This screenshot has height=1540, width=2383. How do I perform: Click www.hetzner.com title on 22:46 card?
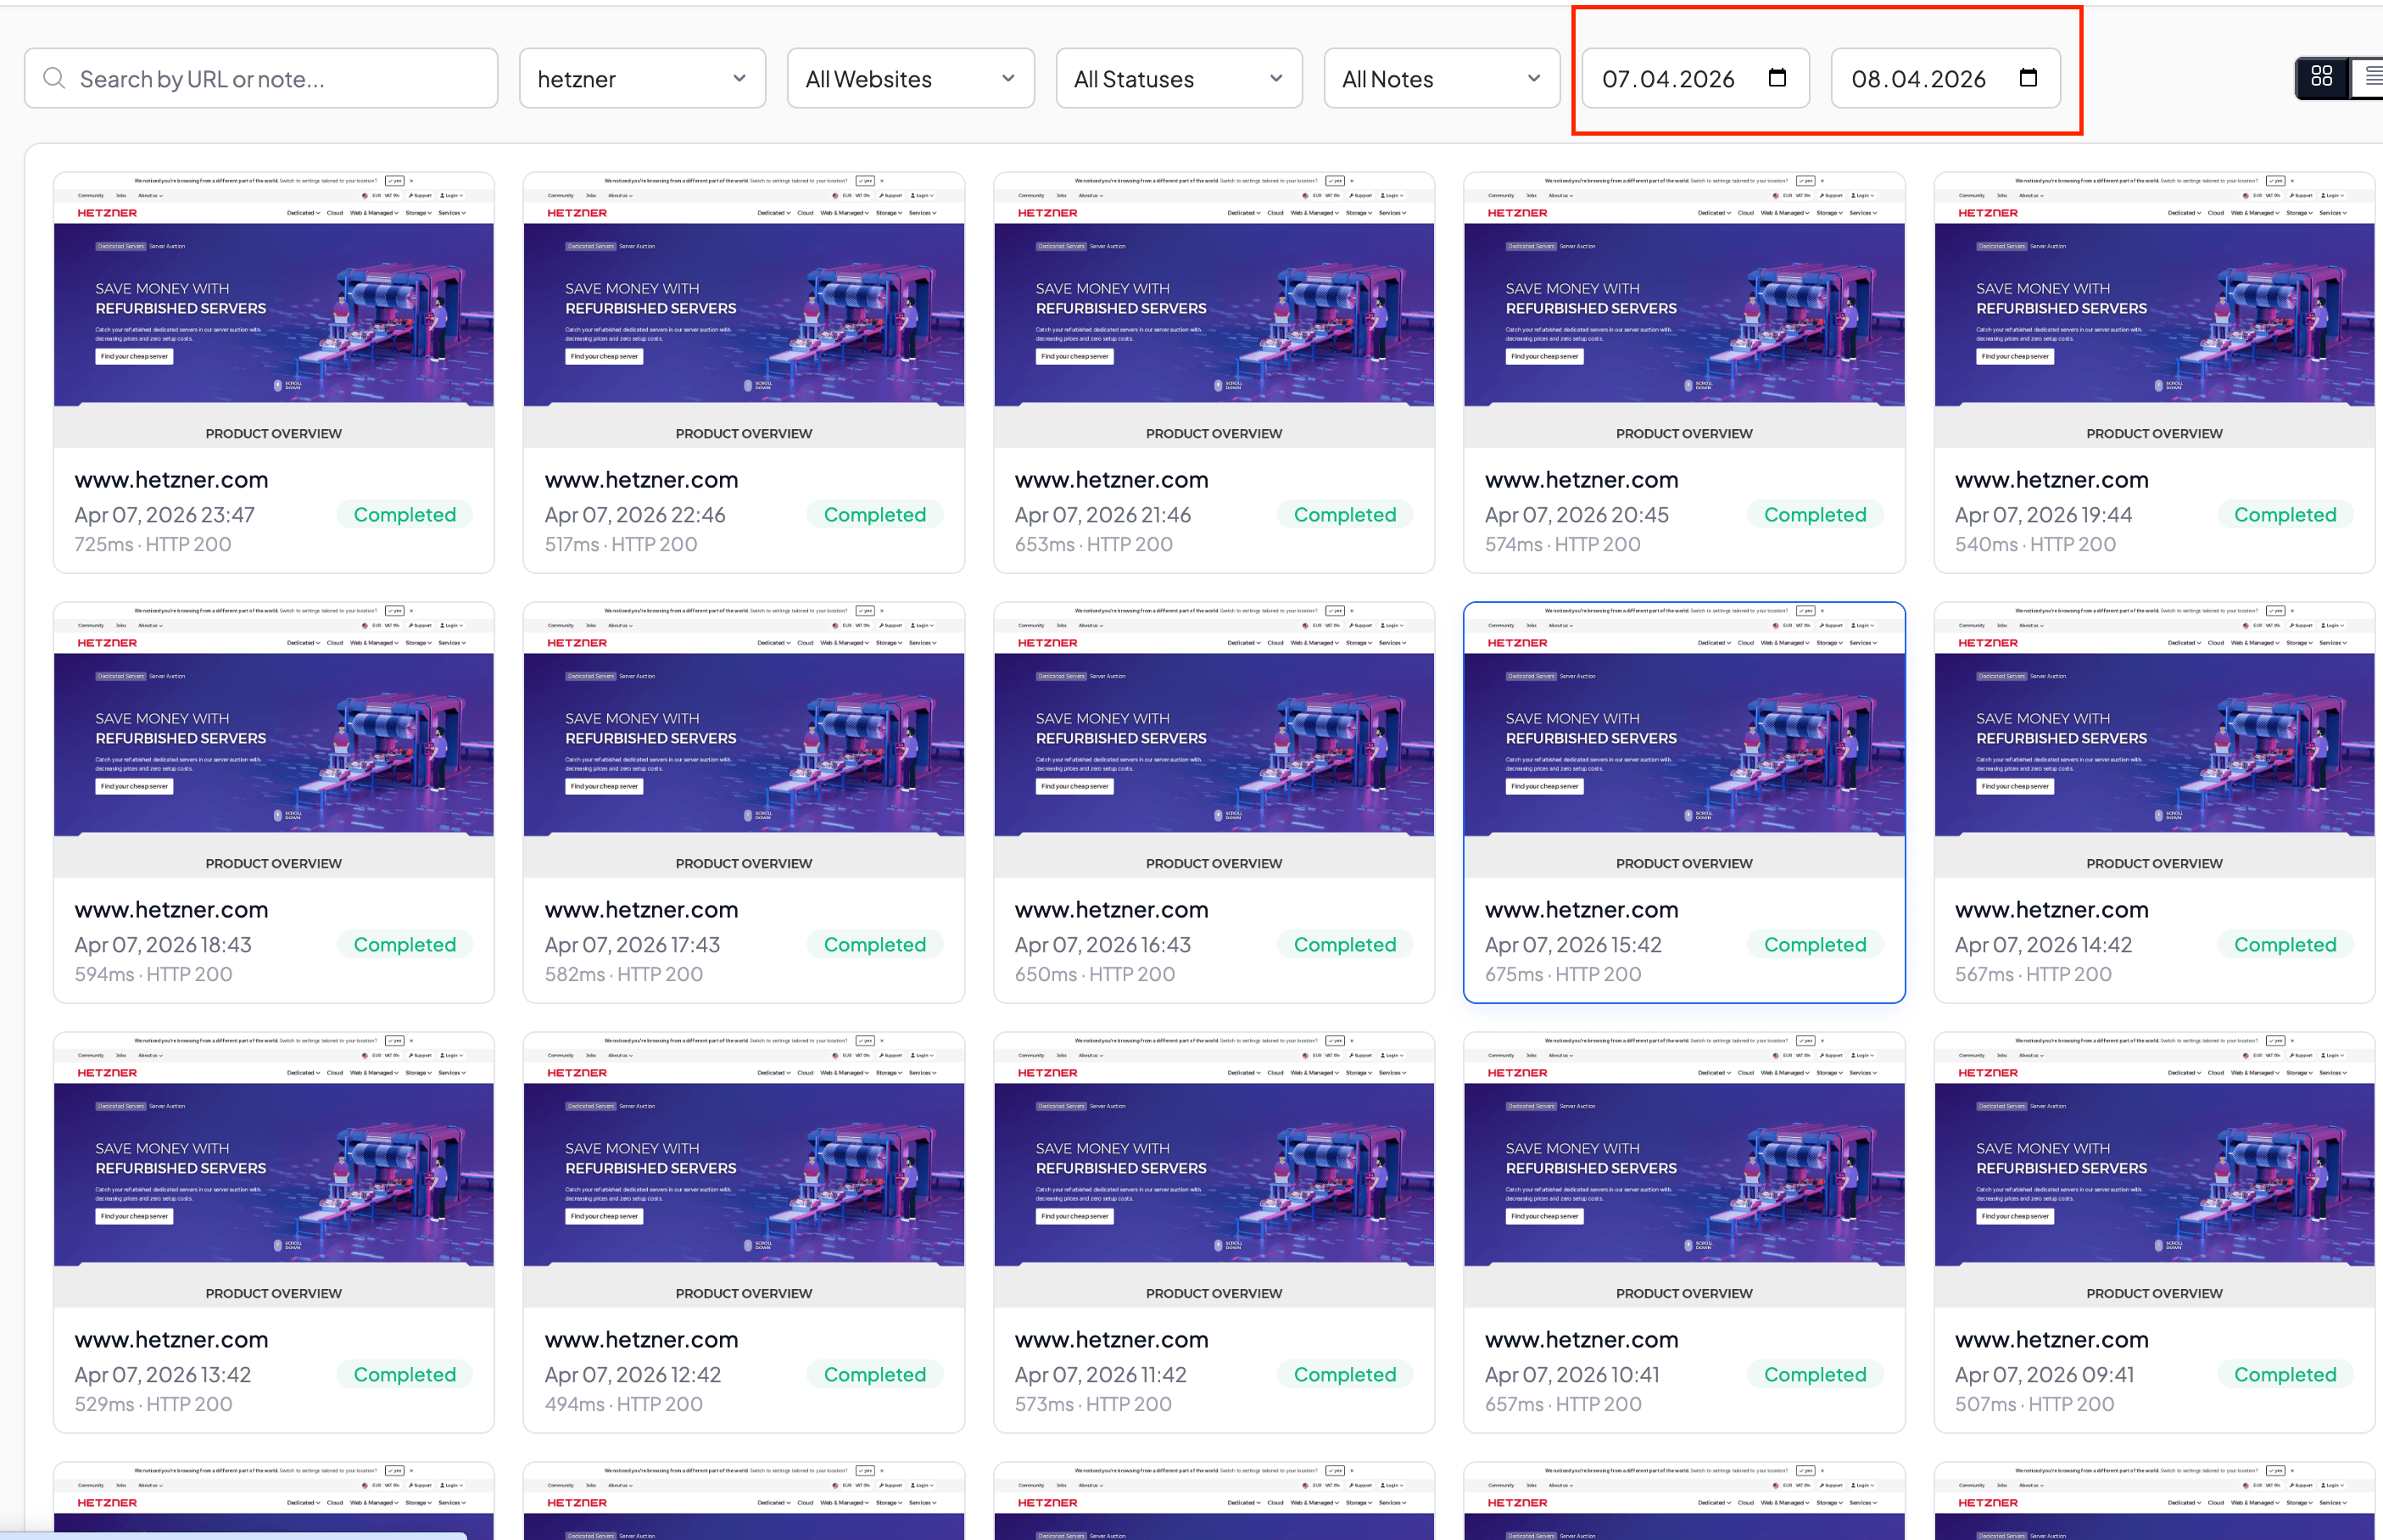pyautogui.click(x=641, y=480)
